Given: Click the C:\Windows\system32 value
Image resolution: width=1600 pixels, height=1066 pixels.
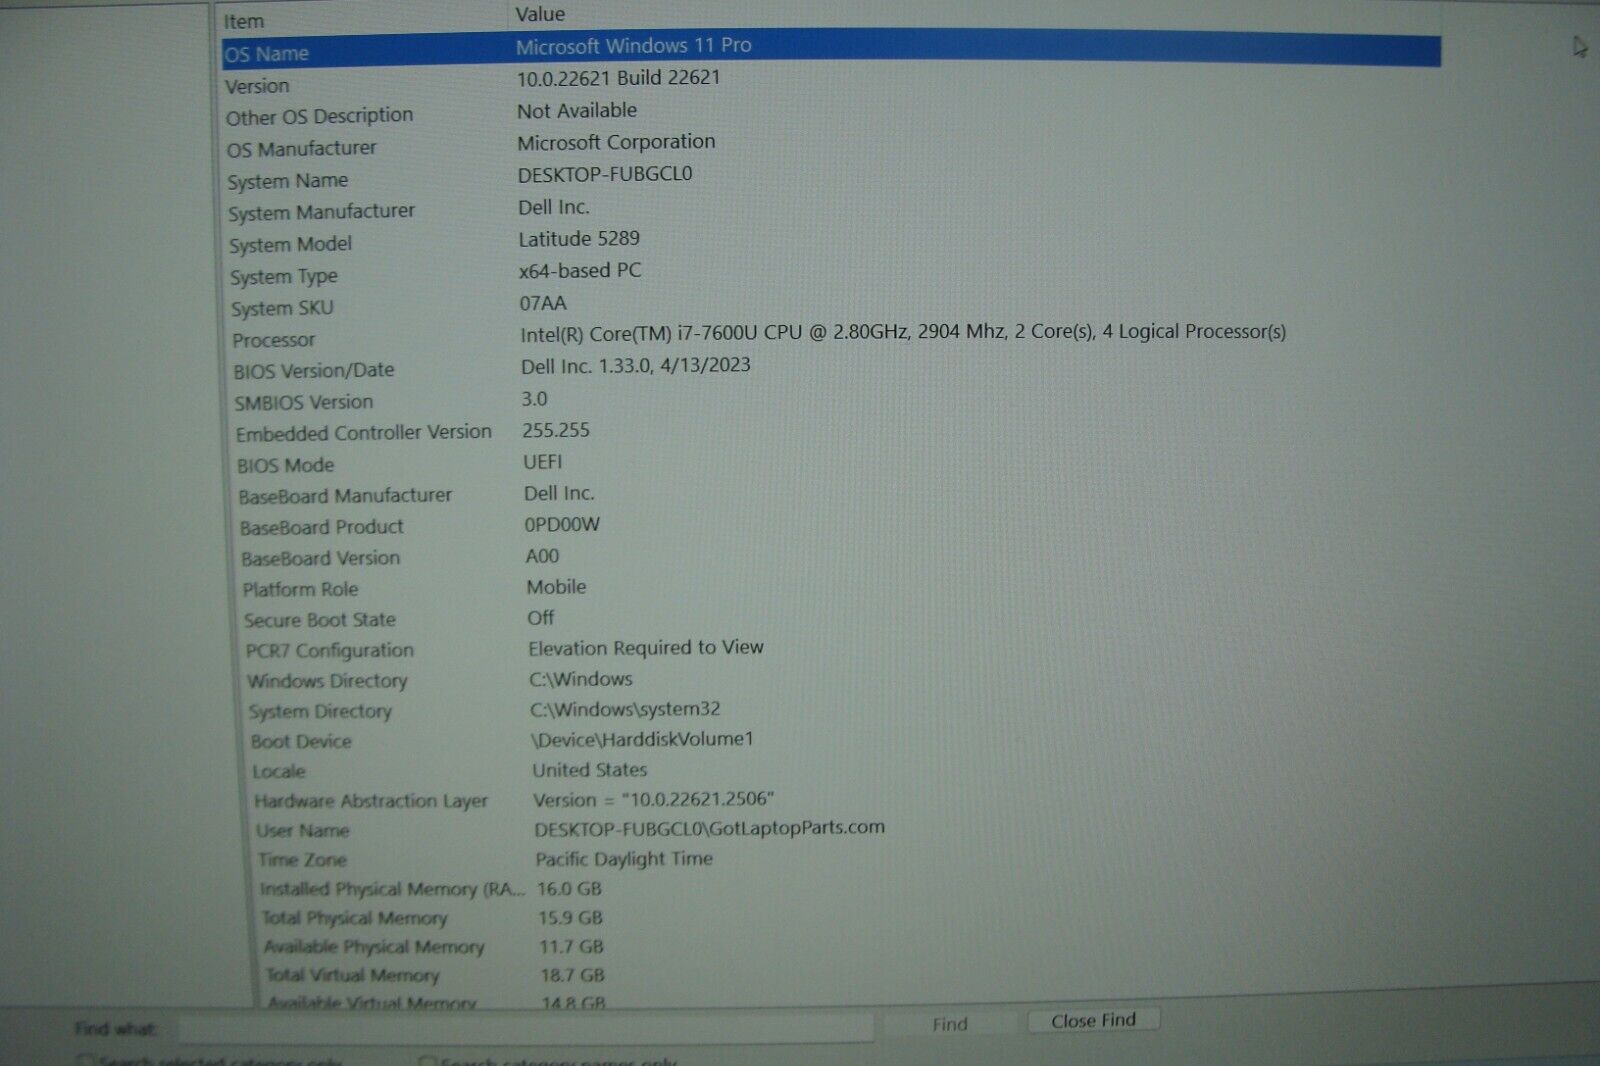Looking at the screenshot, I should (625, 709).
